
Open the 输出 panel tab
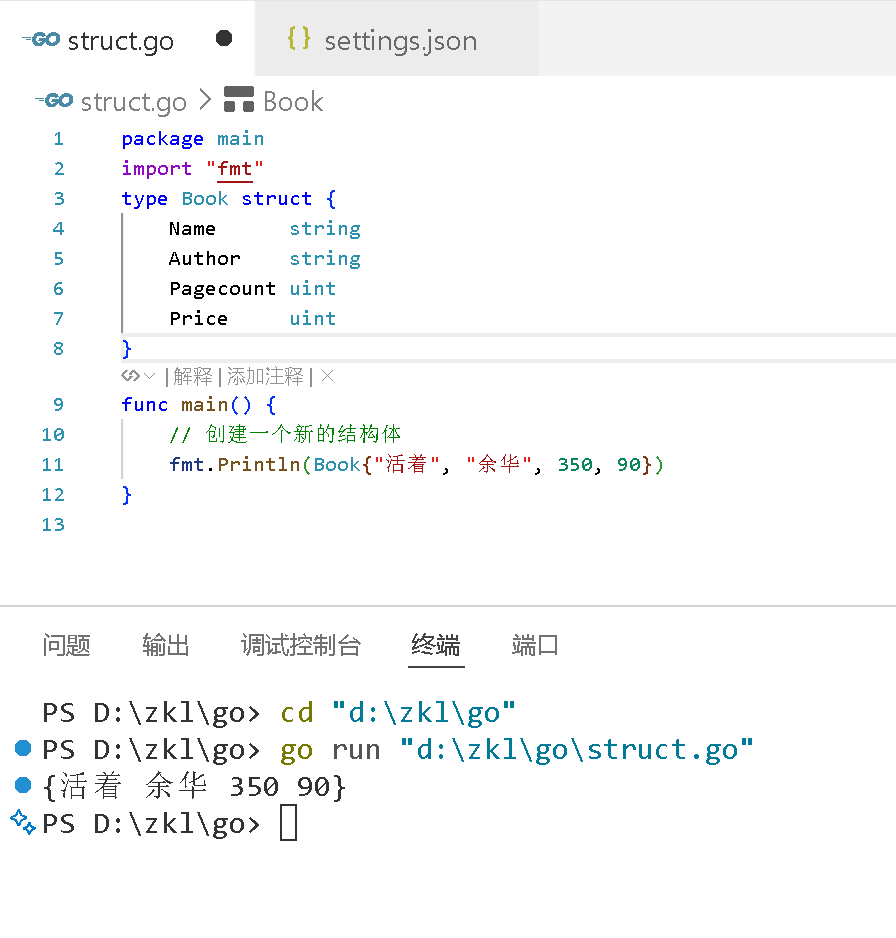pyautogui.click(x=165, y=646)
